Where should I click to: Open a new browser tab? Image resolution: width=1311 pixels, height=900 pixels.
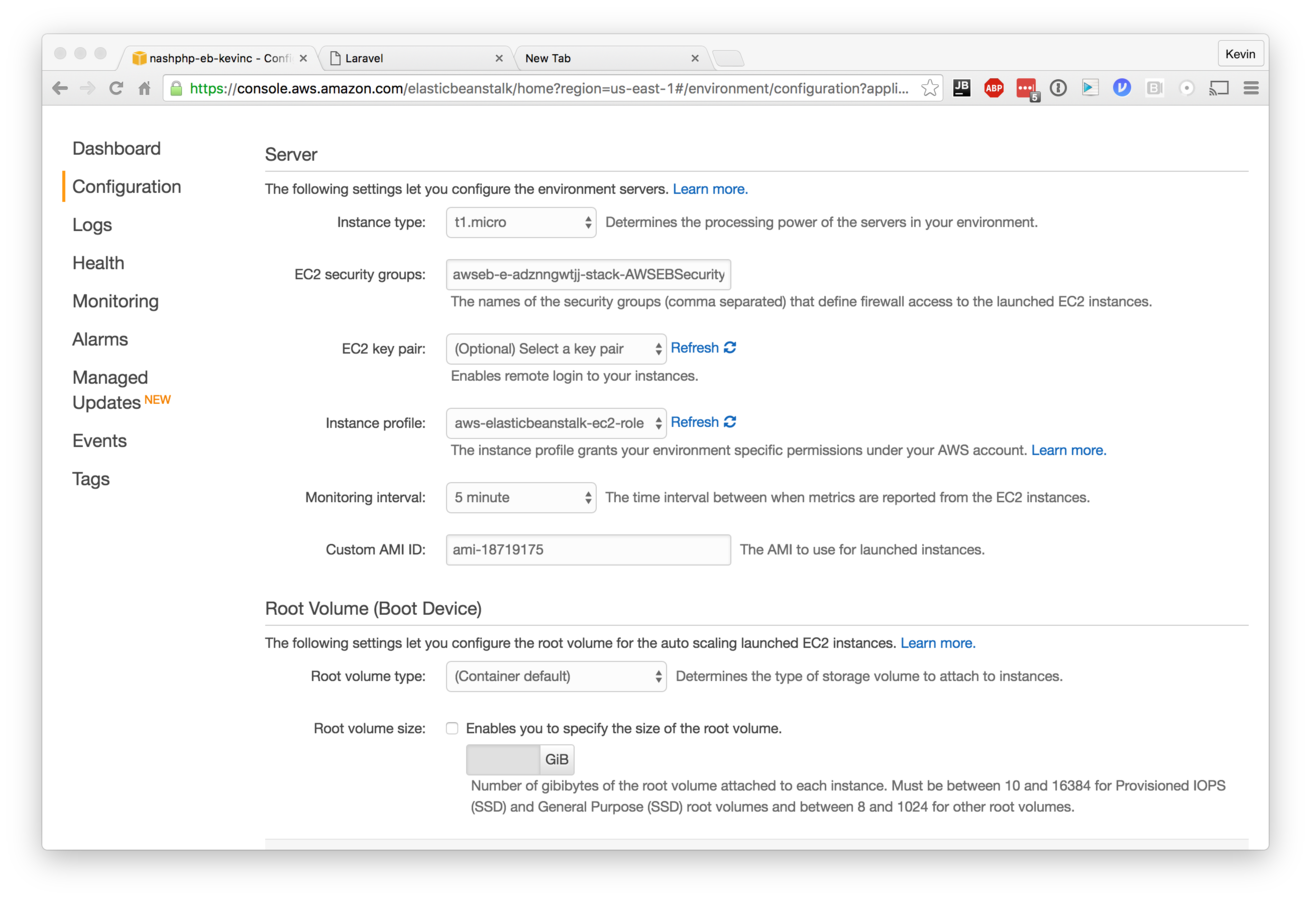coord(728,58)
